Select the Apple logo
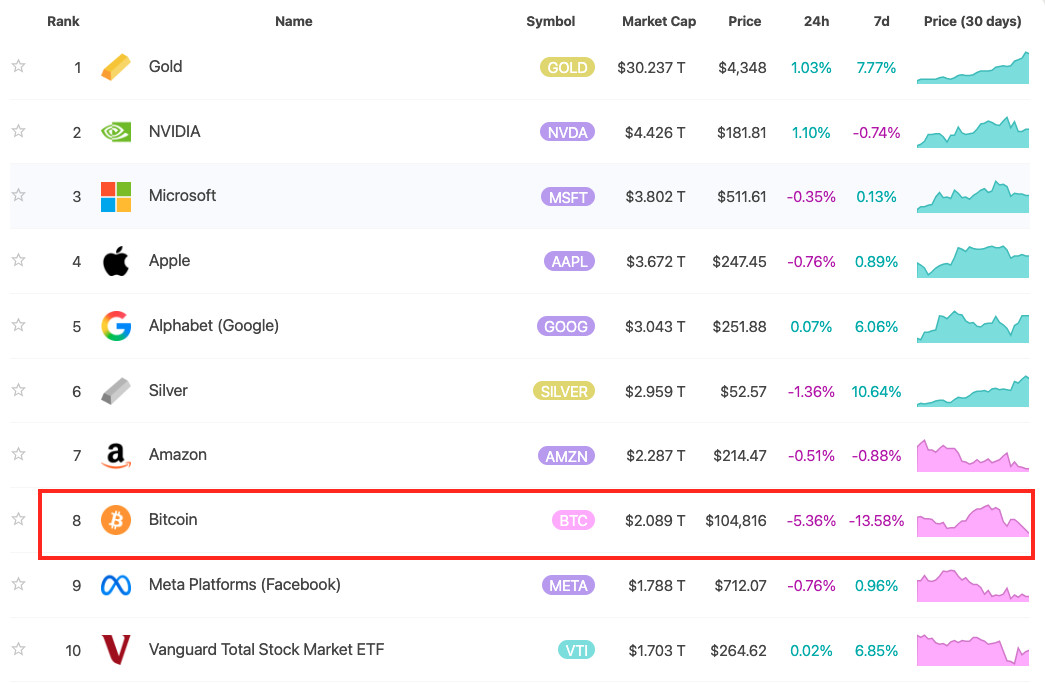 [x=114, y=260]
